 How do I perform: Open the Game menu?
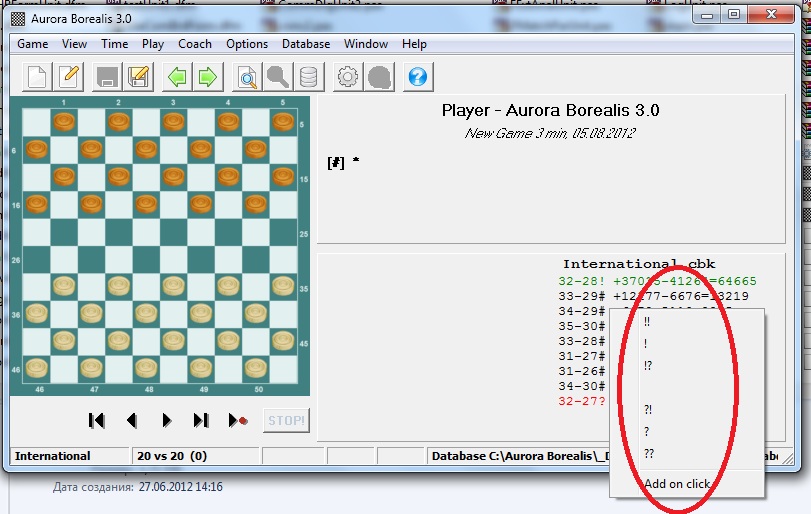(33, 44)
